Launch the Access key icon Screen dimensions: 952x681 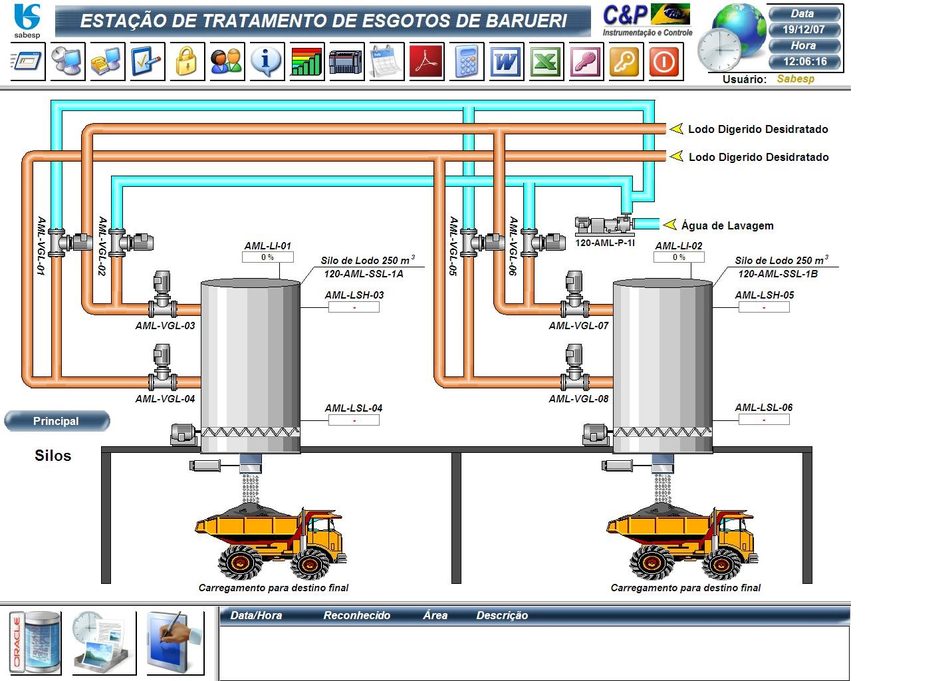point(586,62)
